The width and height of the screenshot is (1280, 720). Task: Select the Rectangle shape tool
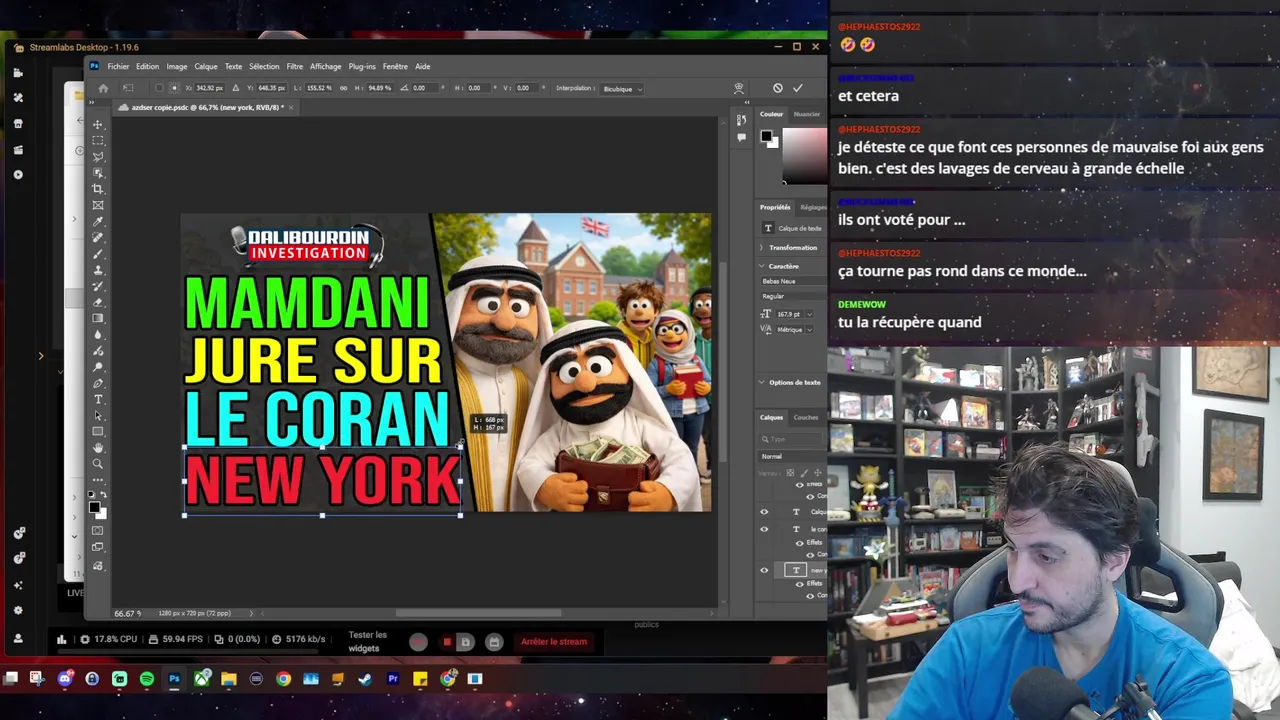pyautogui.click(x=98, y=431)
